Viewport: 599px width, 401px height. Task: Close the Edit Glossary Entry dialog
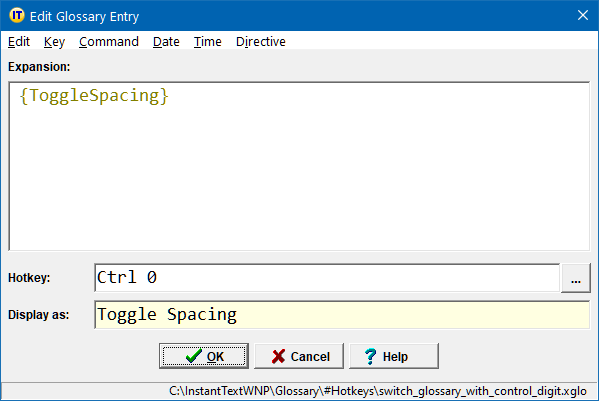coord(583,15)
